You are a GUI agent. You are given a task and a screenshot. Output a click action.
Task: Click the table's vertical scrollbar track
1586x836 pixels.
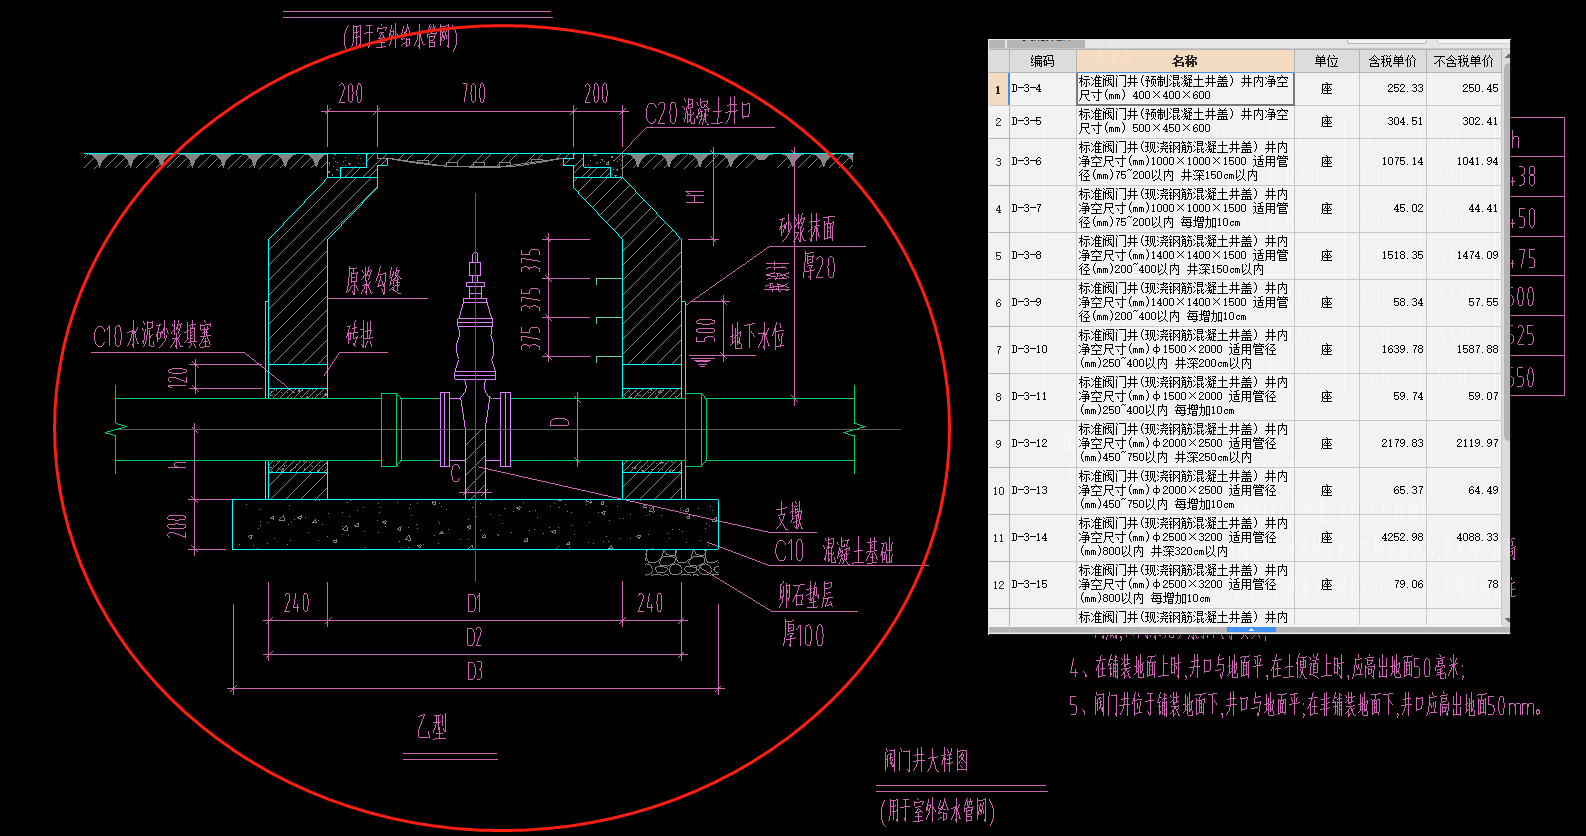click(1505, 340)
